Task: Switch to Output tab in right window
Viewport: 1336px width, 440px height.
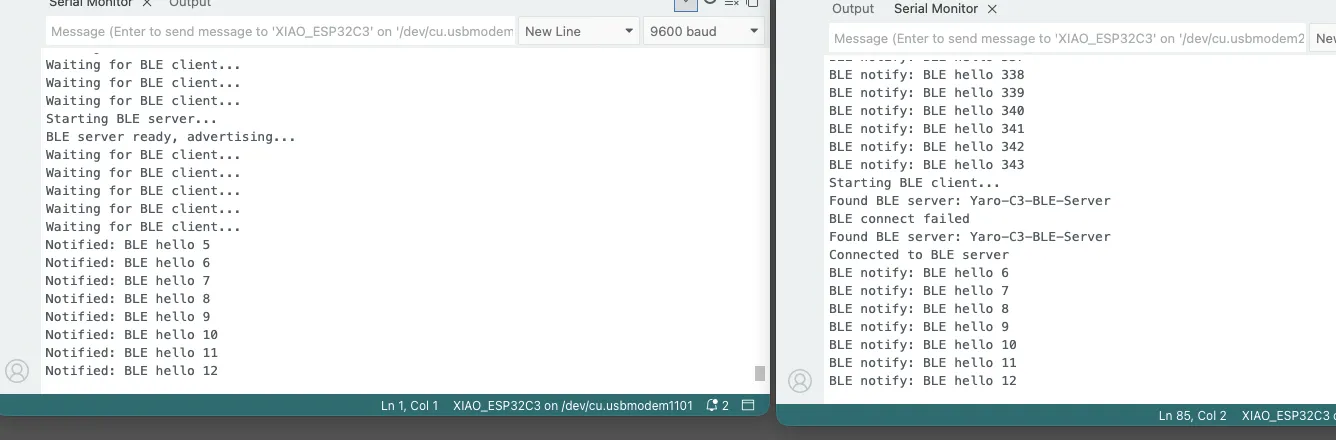Action: pos(853,9)
